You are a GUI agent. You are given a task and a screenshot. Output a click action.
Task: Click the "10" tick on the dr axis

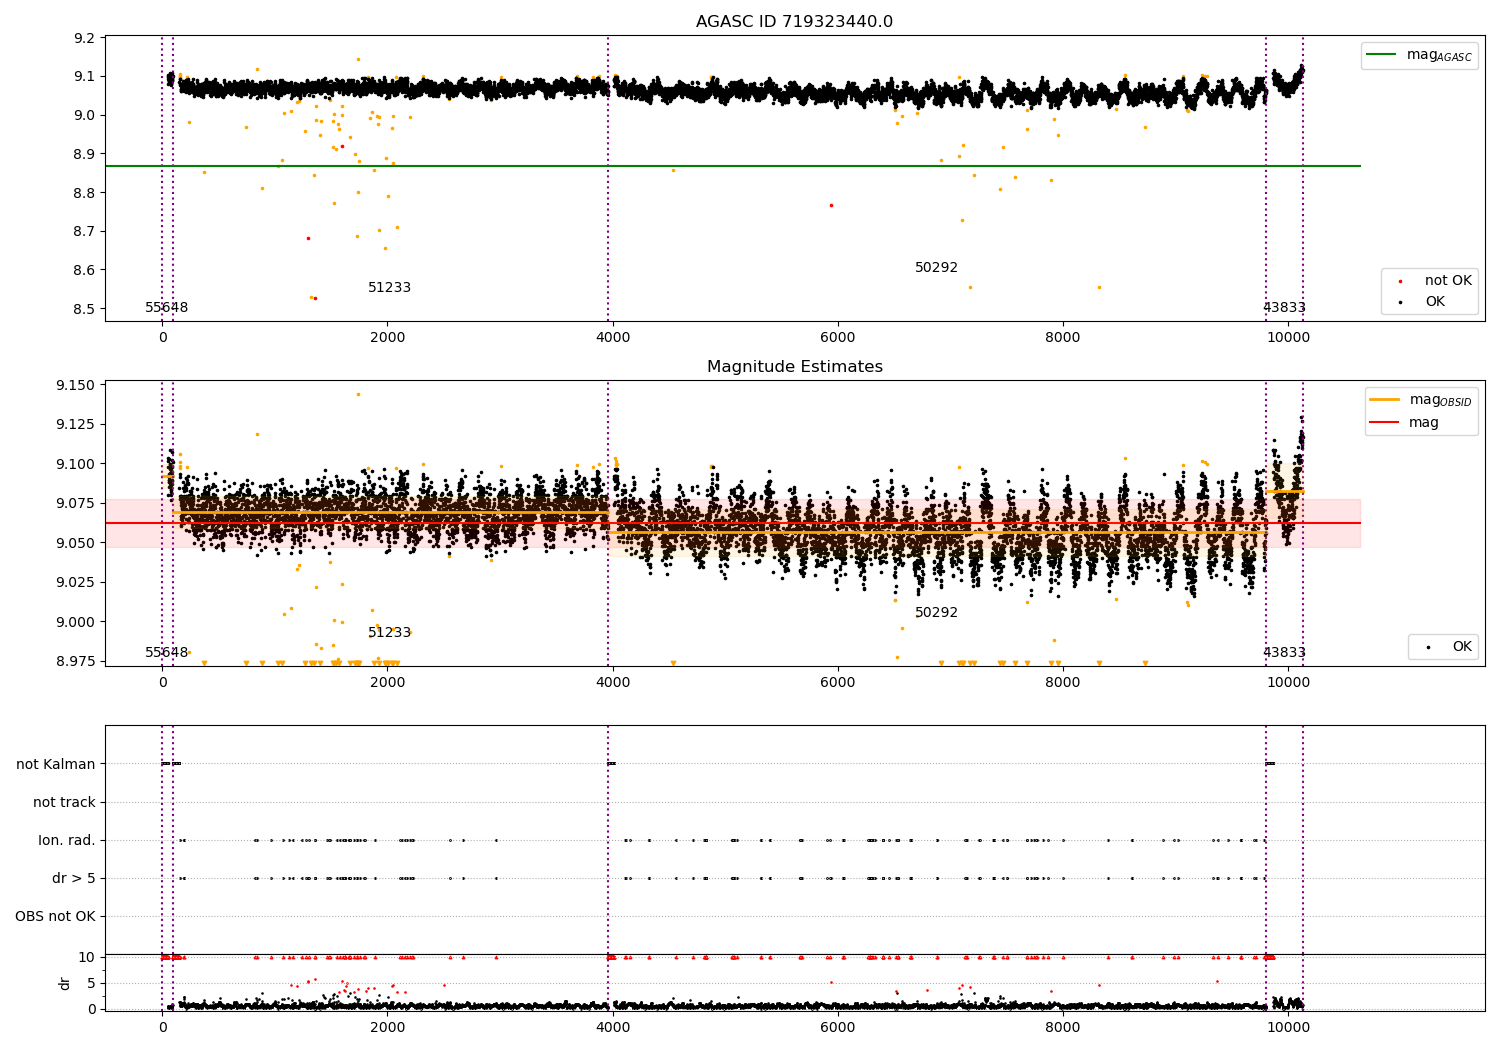[87, 957]
